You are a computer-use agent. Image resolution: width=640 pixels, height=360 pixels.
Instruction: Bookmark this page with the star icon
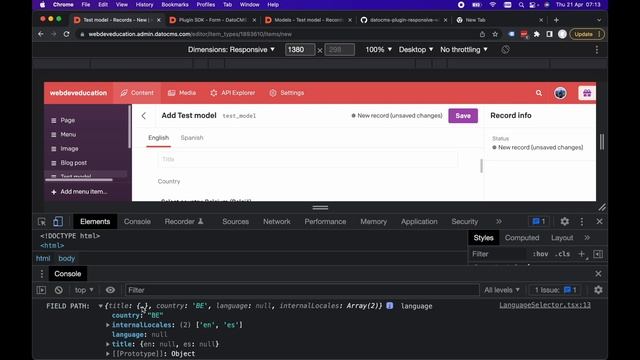point(495,34)
